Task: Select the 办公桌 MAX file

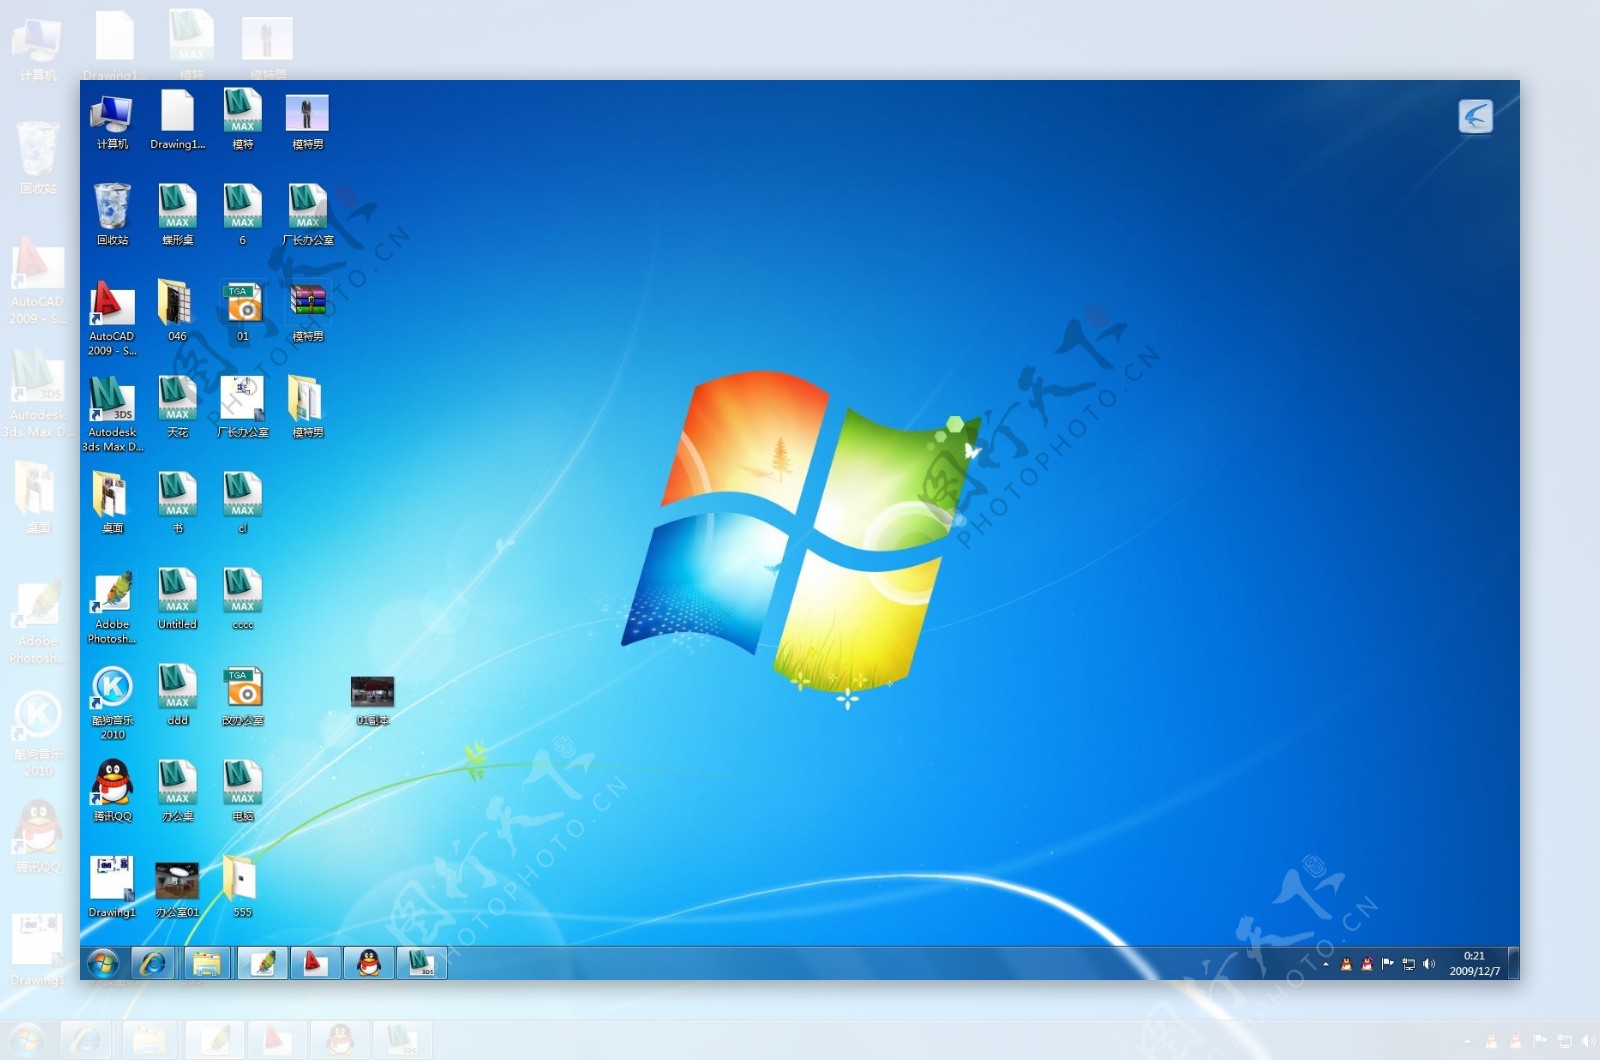Action: pos(177,791)
